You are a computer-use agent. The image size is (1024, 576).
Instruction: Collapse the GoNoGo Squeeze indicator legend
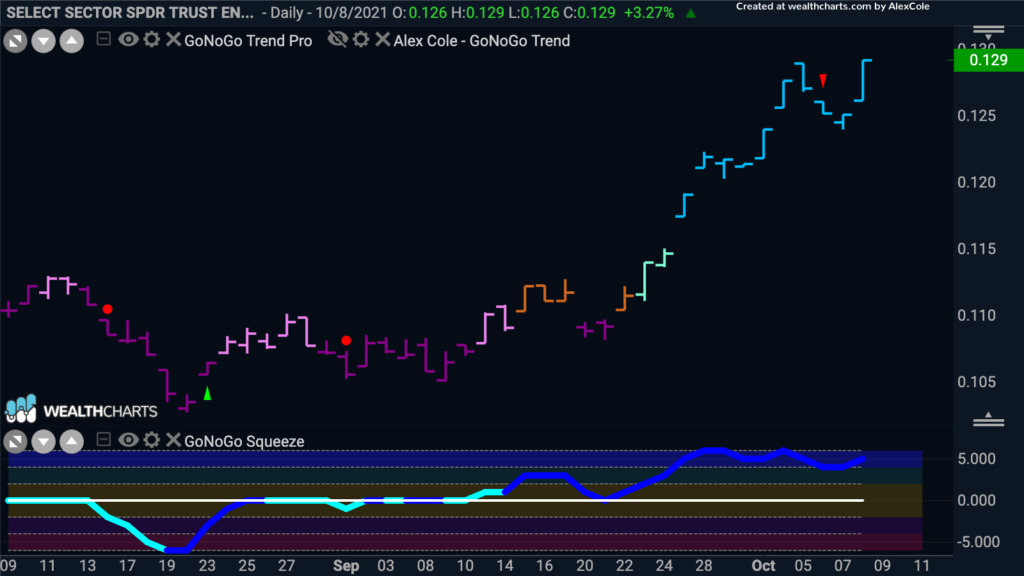(x=103, y=440)
